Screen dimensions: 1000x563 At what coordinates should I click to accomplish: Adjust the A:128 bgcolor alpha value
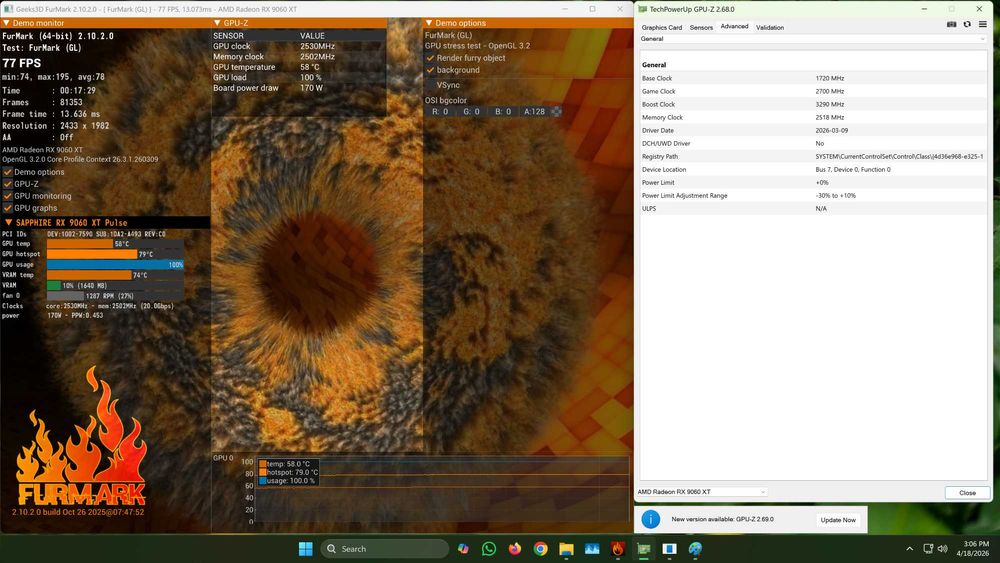pos(534,112)
